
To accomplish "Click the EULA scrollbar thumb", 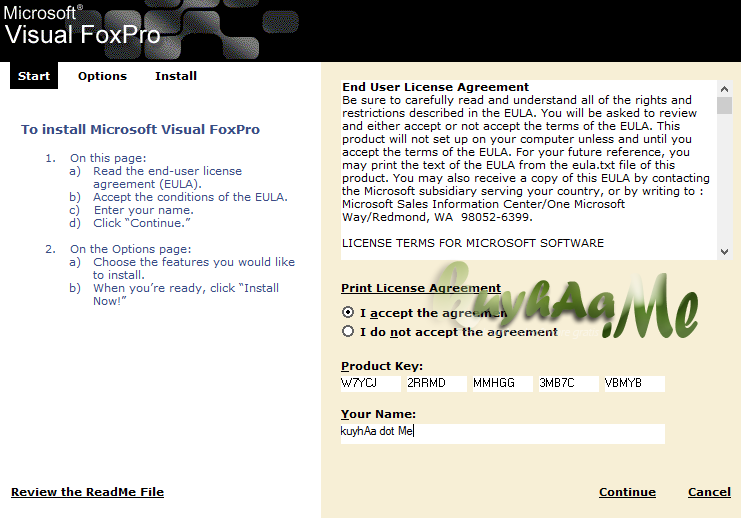I will (x=724, y=105).
